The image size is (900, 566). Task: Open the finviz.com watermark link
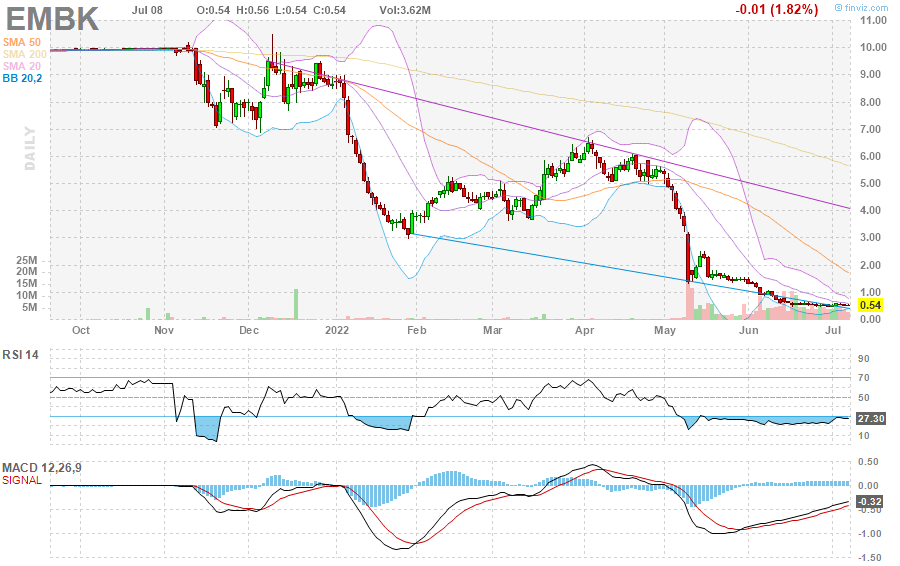[x=861, y=7]
